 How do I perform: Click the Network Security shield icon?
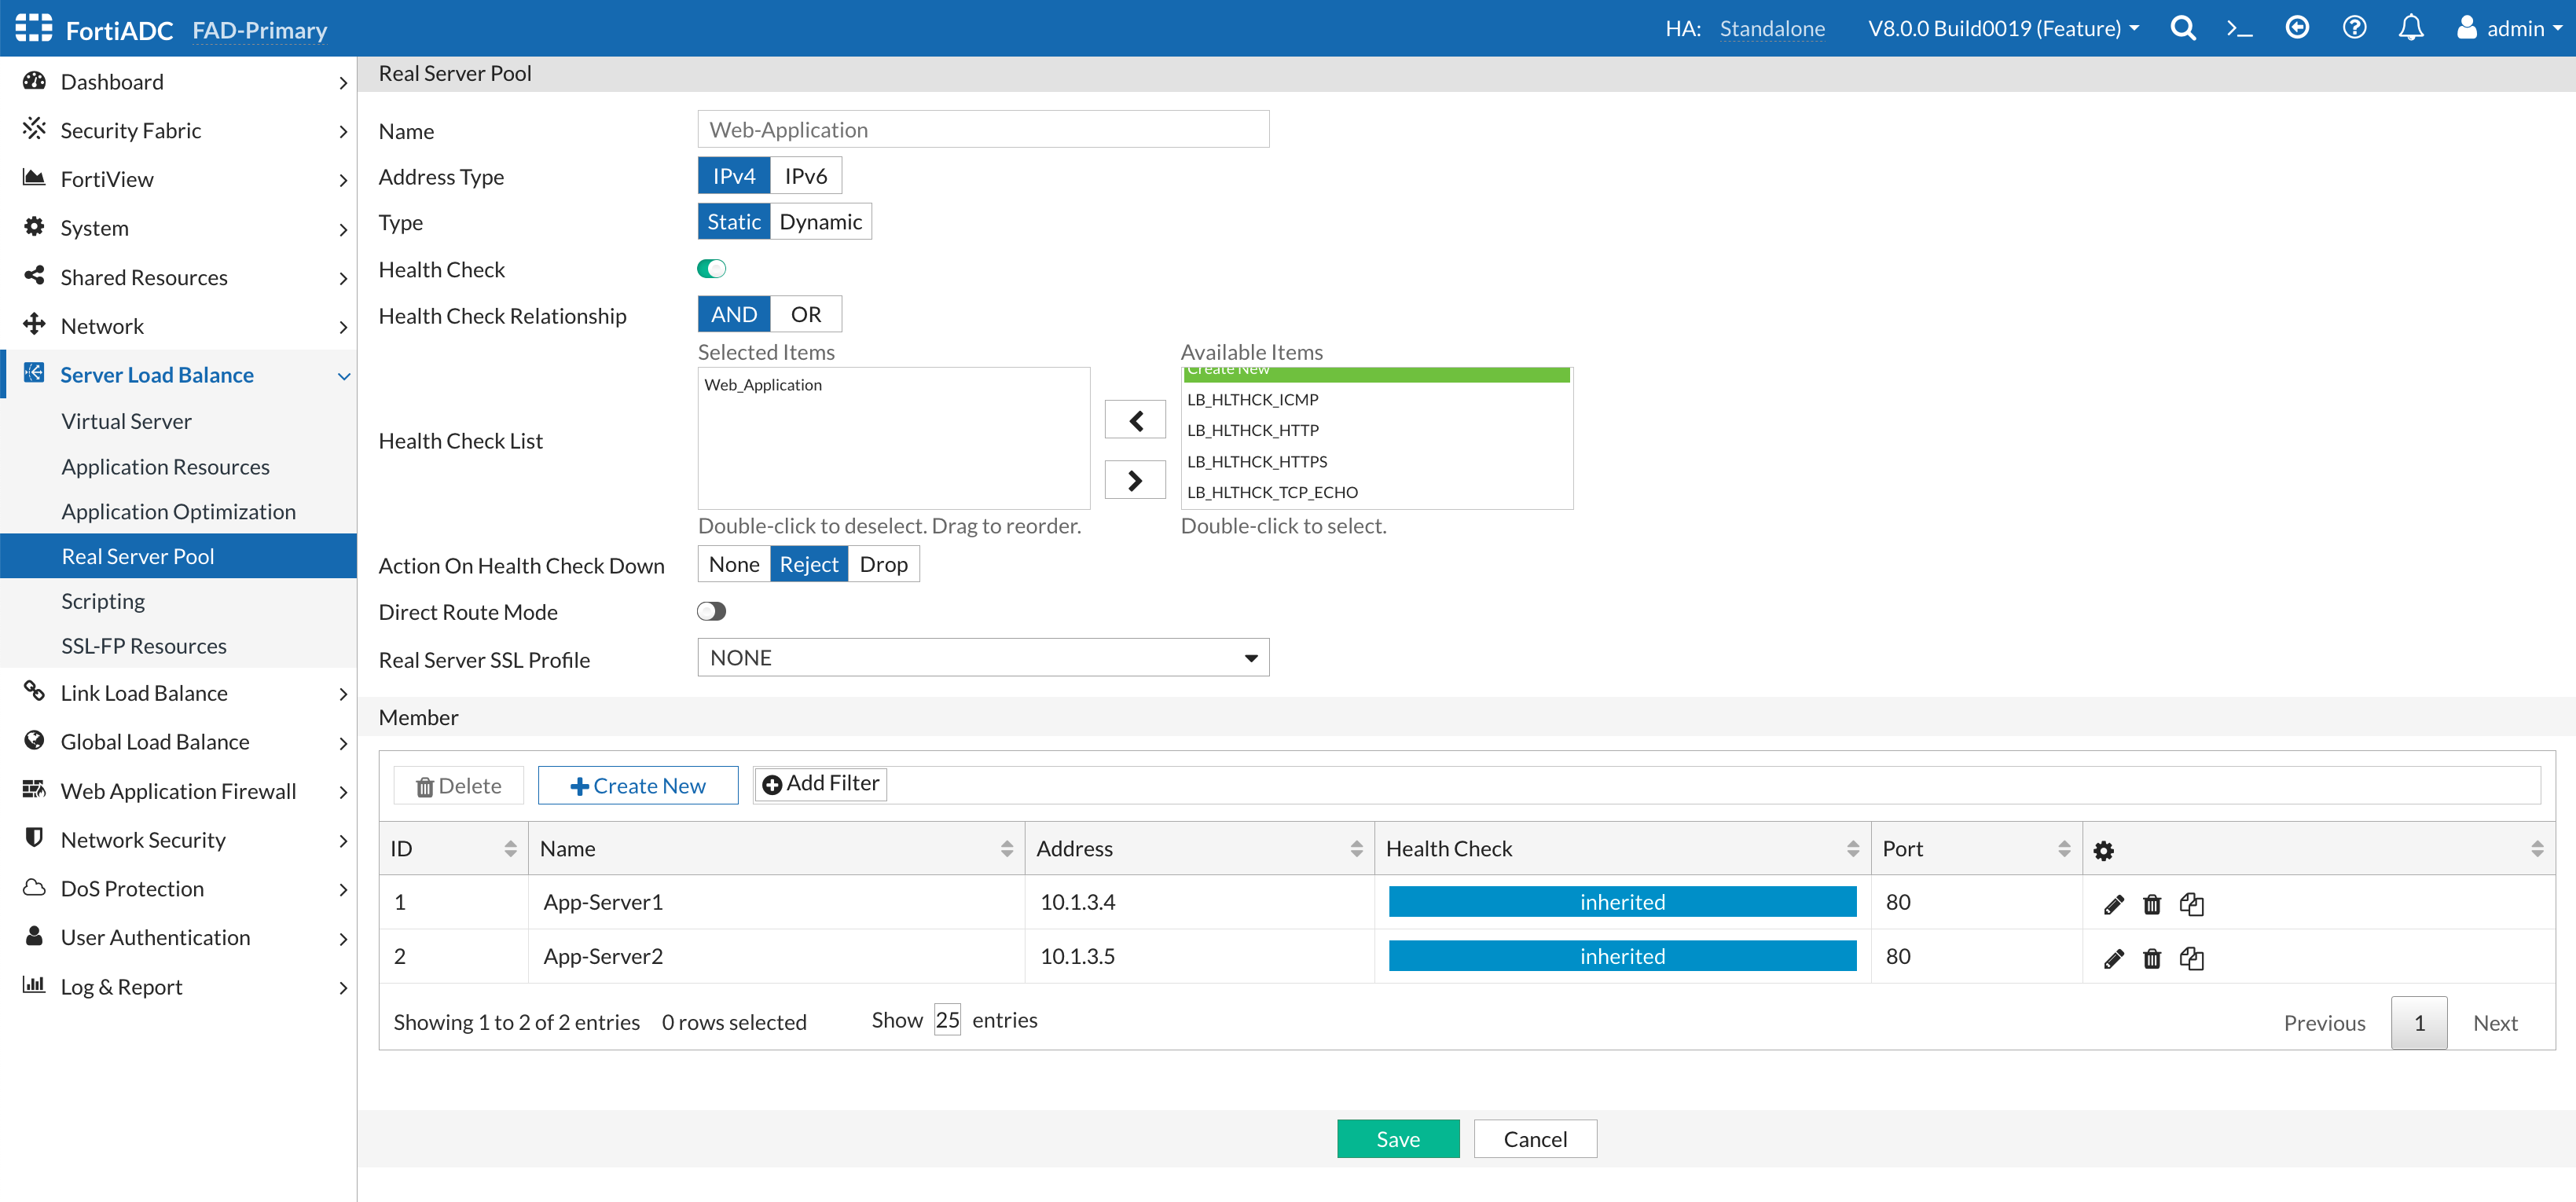[34, 838]
